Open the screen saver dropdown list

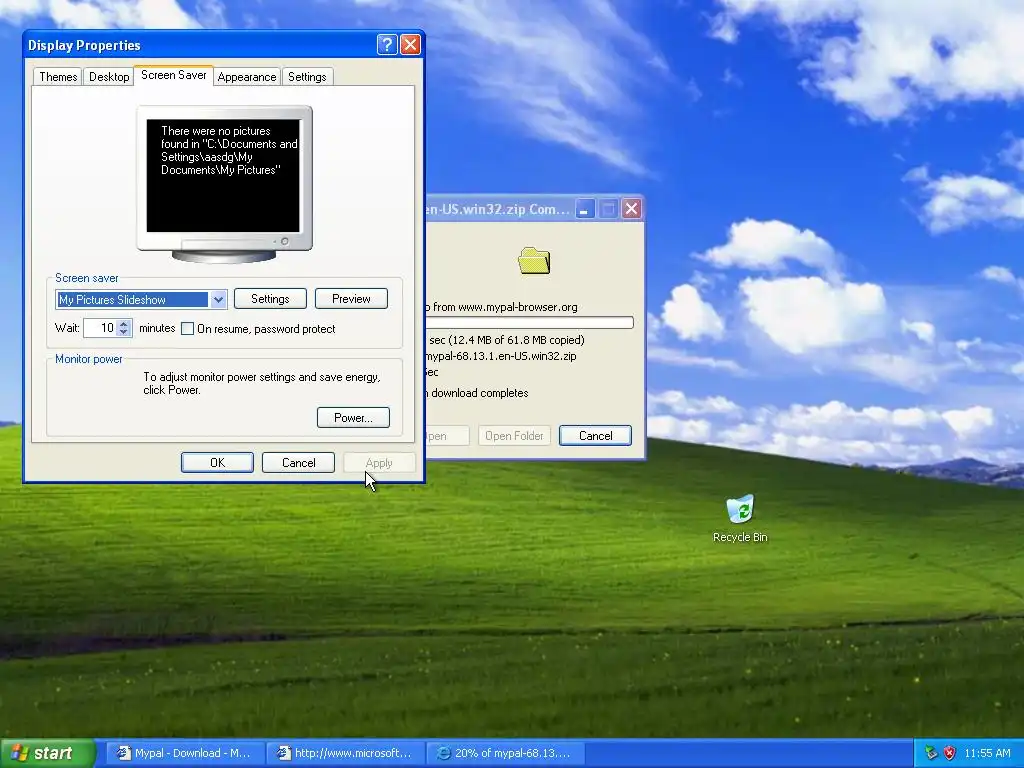pos(218,300)
